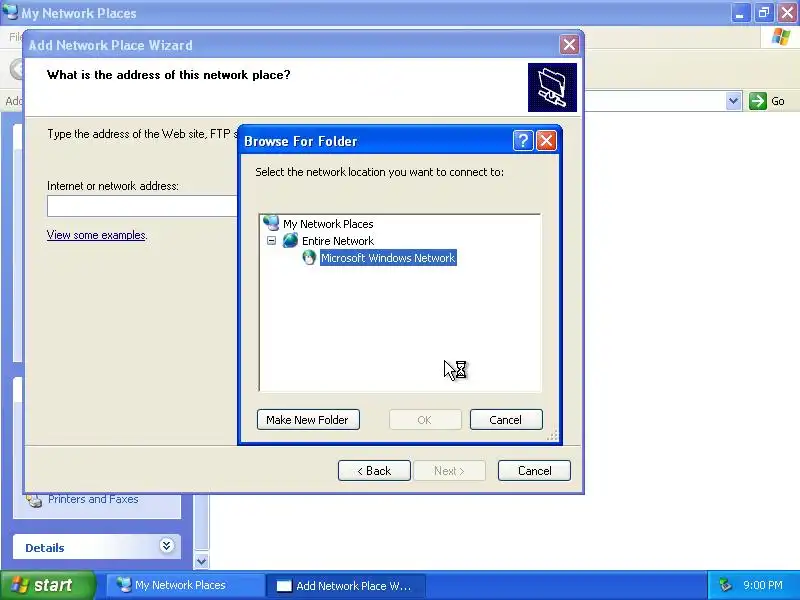The width and height of the screenshot is (800, 600).
Task: Select the Entire Network label
Action: click(338, 241)
